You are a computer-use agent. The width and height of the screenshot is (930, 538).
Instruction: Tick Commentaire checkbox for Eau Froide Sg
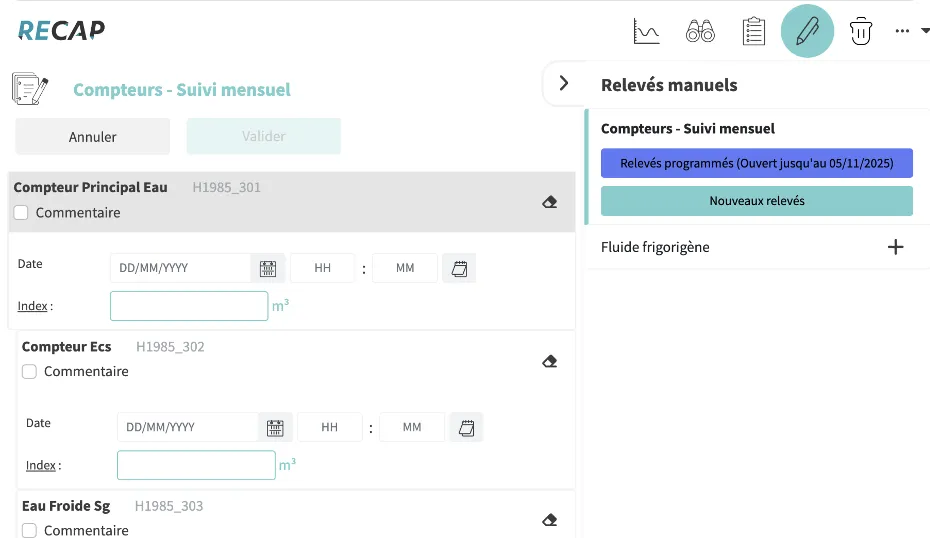click(x=30, y=530)
